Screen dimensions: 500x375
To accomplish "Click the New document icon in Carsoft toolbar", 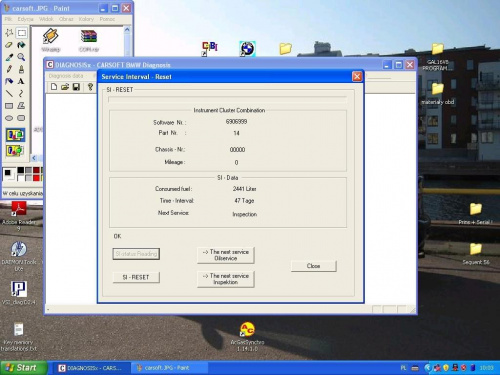I will pyautogui.click(x=54, y=87).
